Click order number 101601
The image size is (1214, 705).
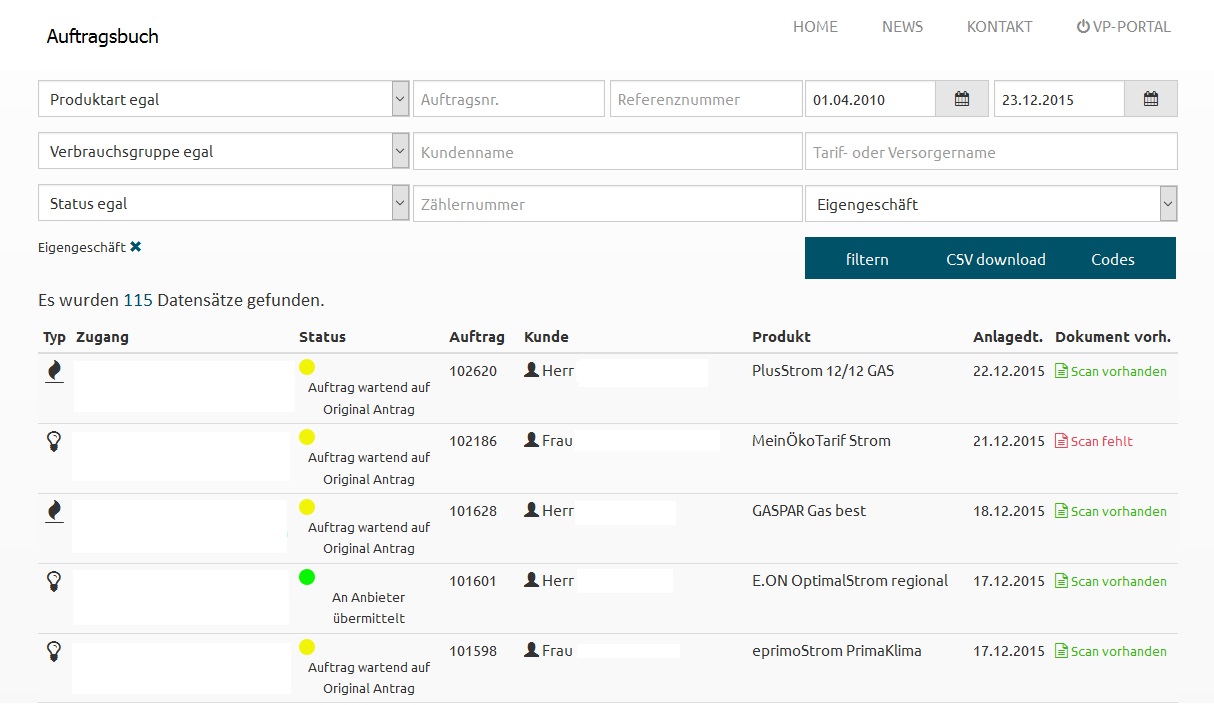pyautogui.click(x=473, y=581)
